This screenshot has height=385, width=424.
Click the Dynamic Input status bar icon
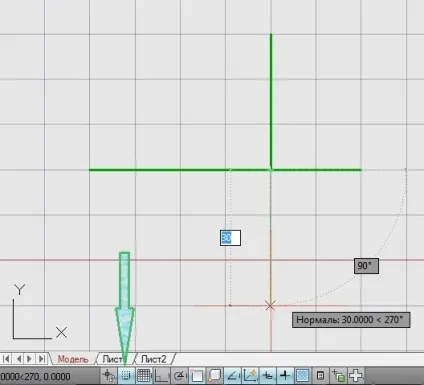(x=268, y=376)
